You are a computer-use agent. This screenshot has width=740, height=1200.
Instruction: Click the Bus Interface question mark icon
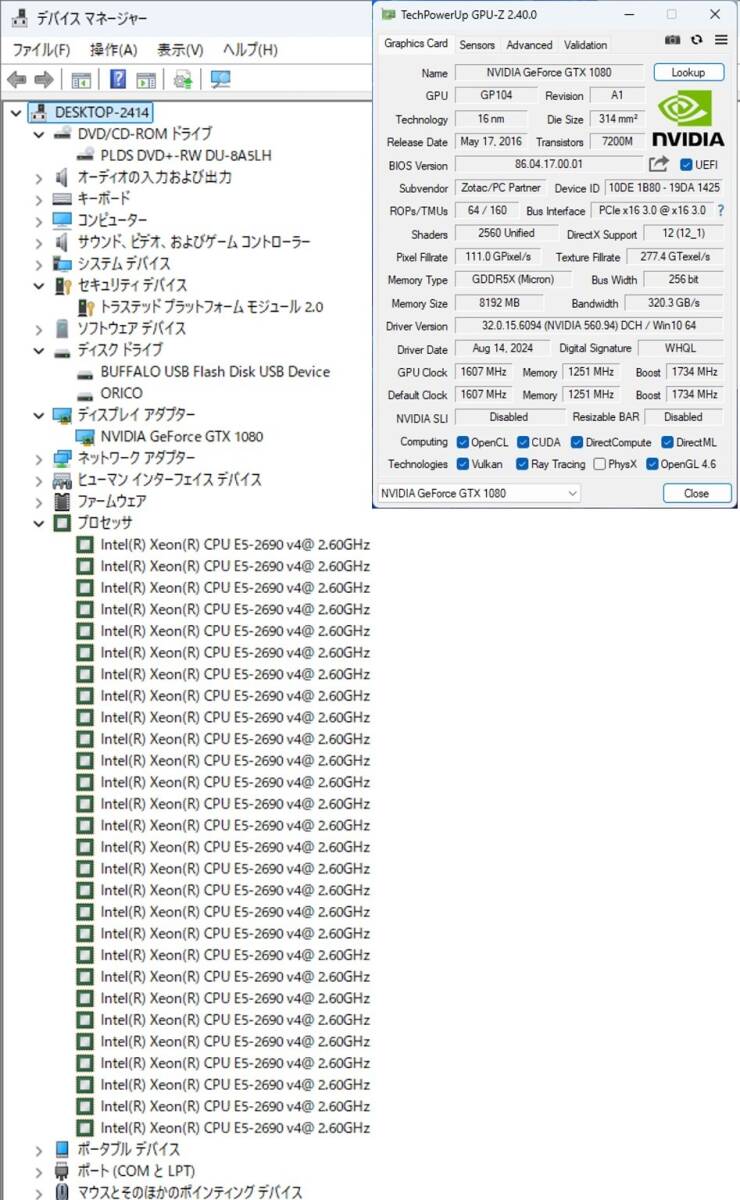[720, 210]
